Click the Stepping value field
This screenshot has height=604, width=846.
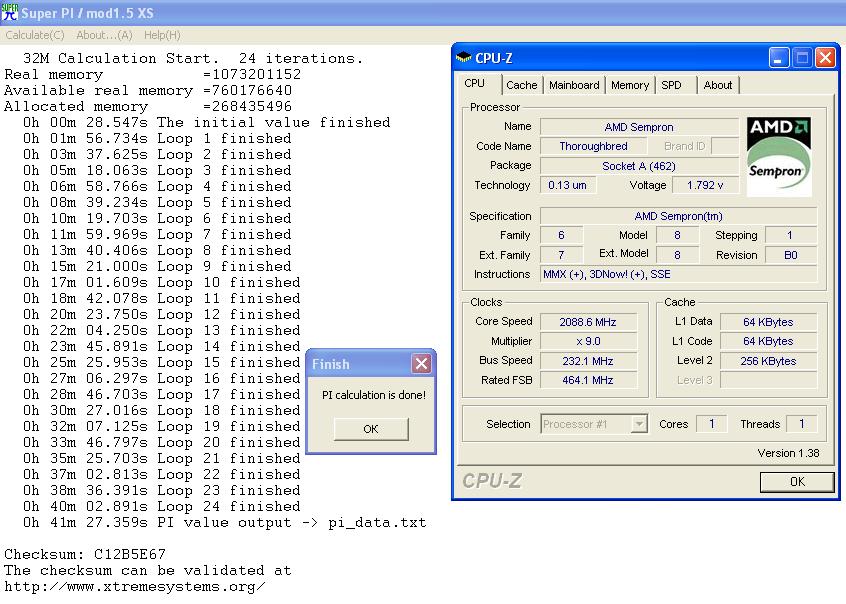coord(791,235)
